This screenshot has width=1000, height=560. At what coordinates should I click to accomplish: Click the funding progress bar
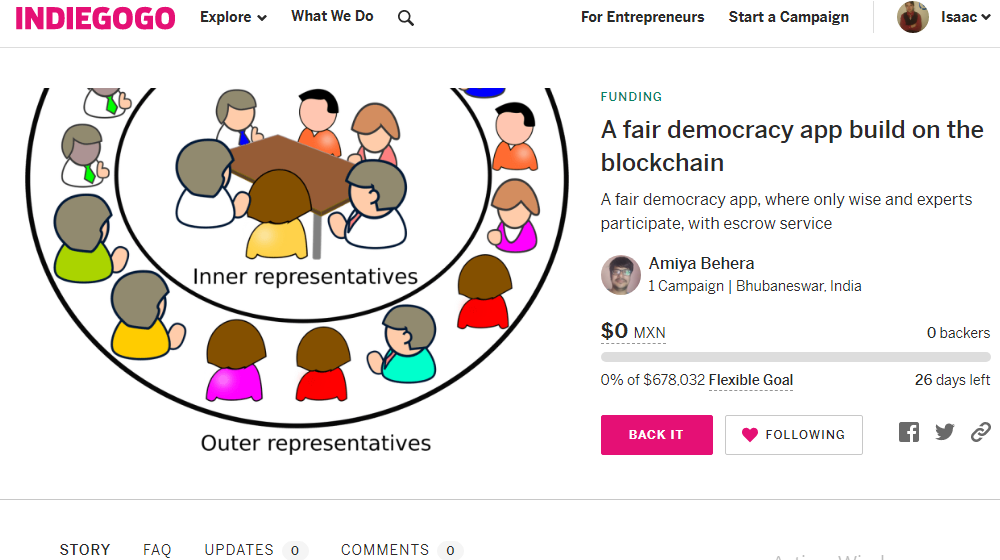click(795, 357)
